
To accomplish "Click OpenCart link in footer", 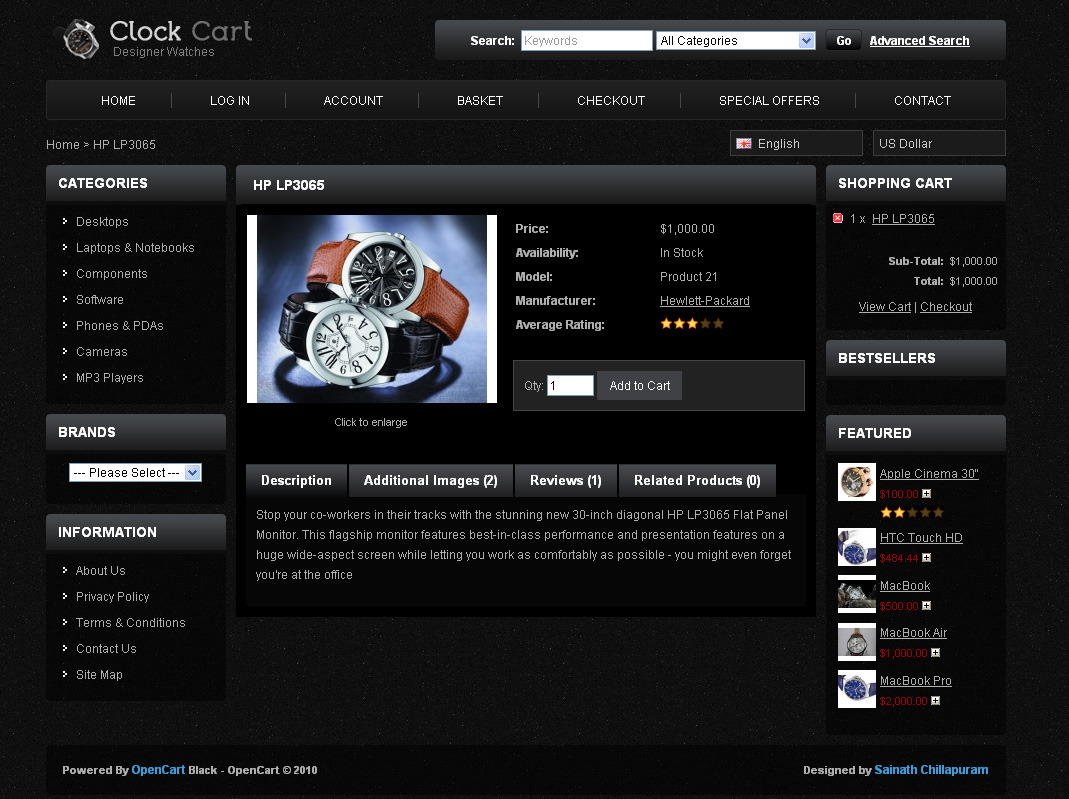I will coord(158,770).
